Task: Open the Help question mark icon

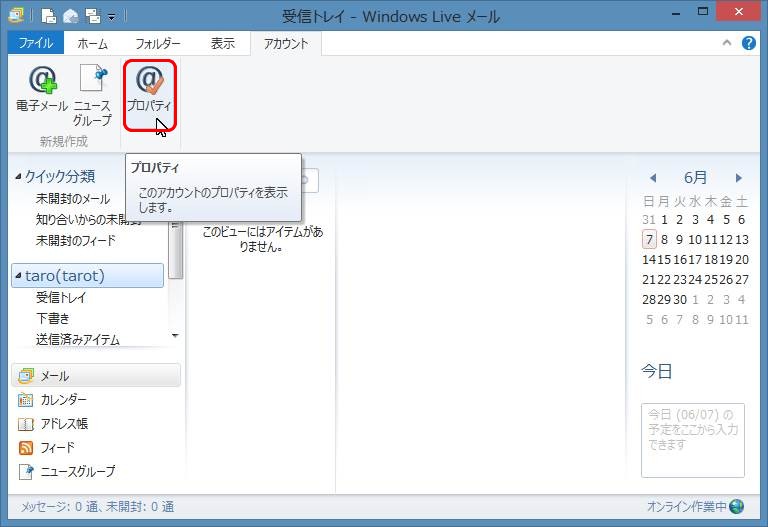Action: pyautogui.click(x=748, y=44)
